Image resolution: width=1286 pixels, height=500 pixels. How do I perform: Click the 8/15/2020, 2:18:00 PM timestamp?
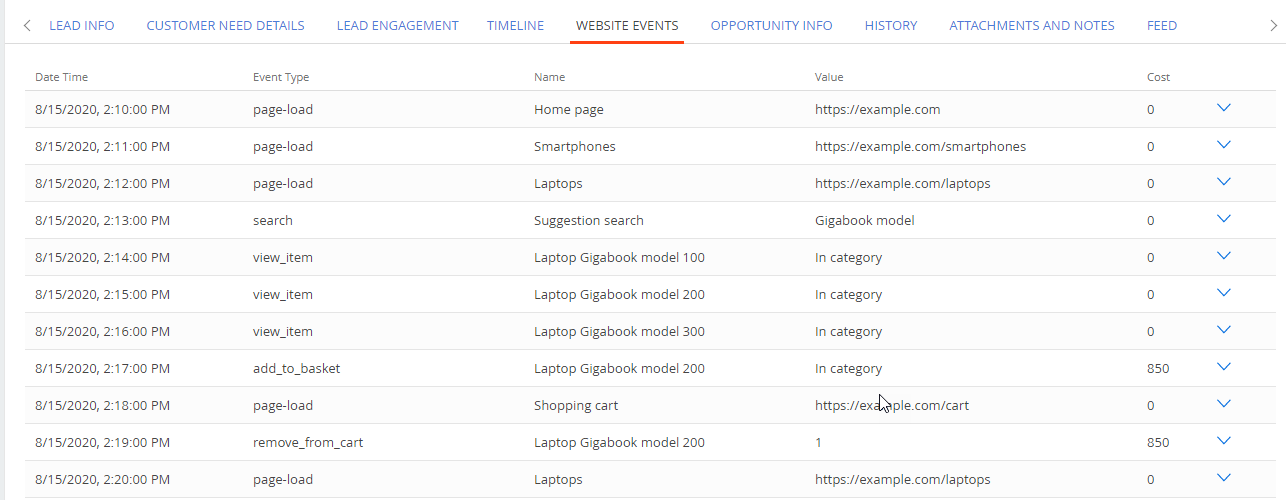pos(102,406)
